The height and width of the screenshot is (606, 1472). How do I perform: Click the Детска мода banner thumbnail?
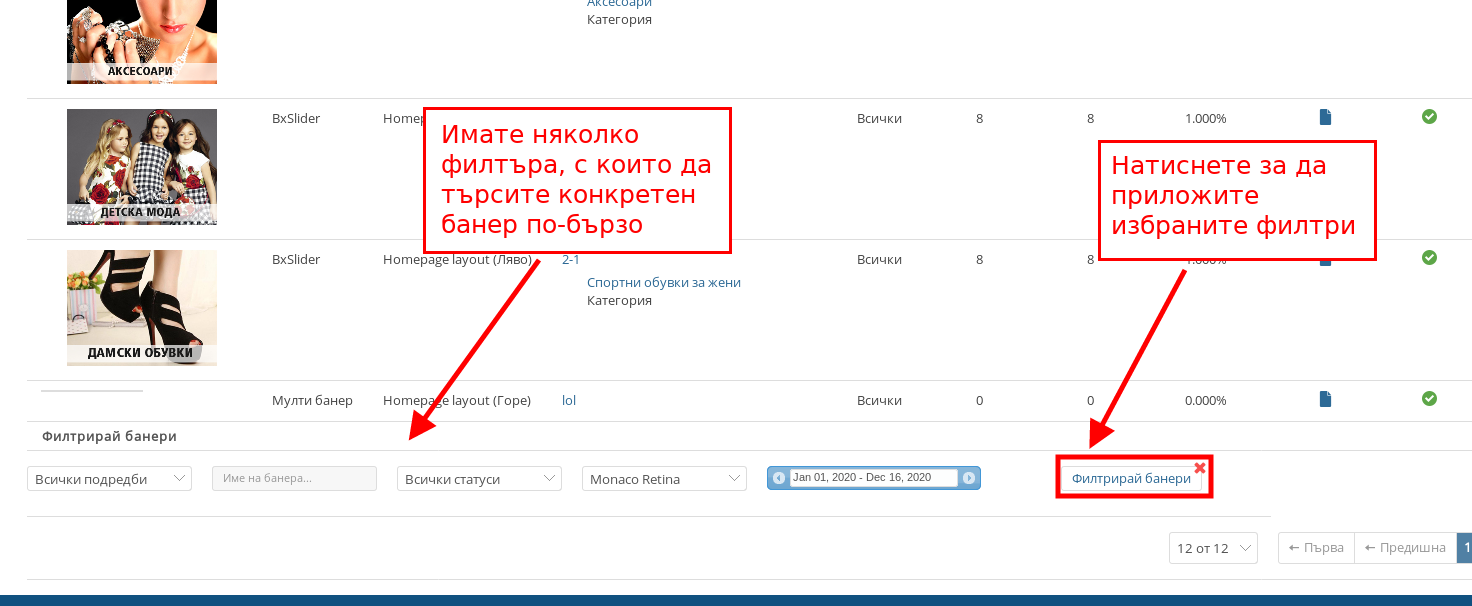[142, 166]
